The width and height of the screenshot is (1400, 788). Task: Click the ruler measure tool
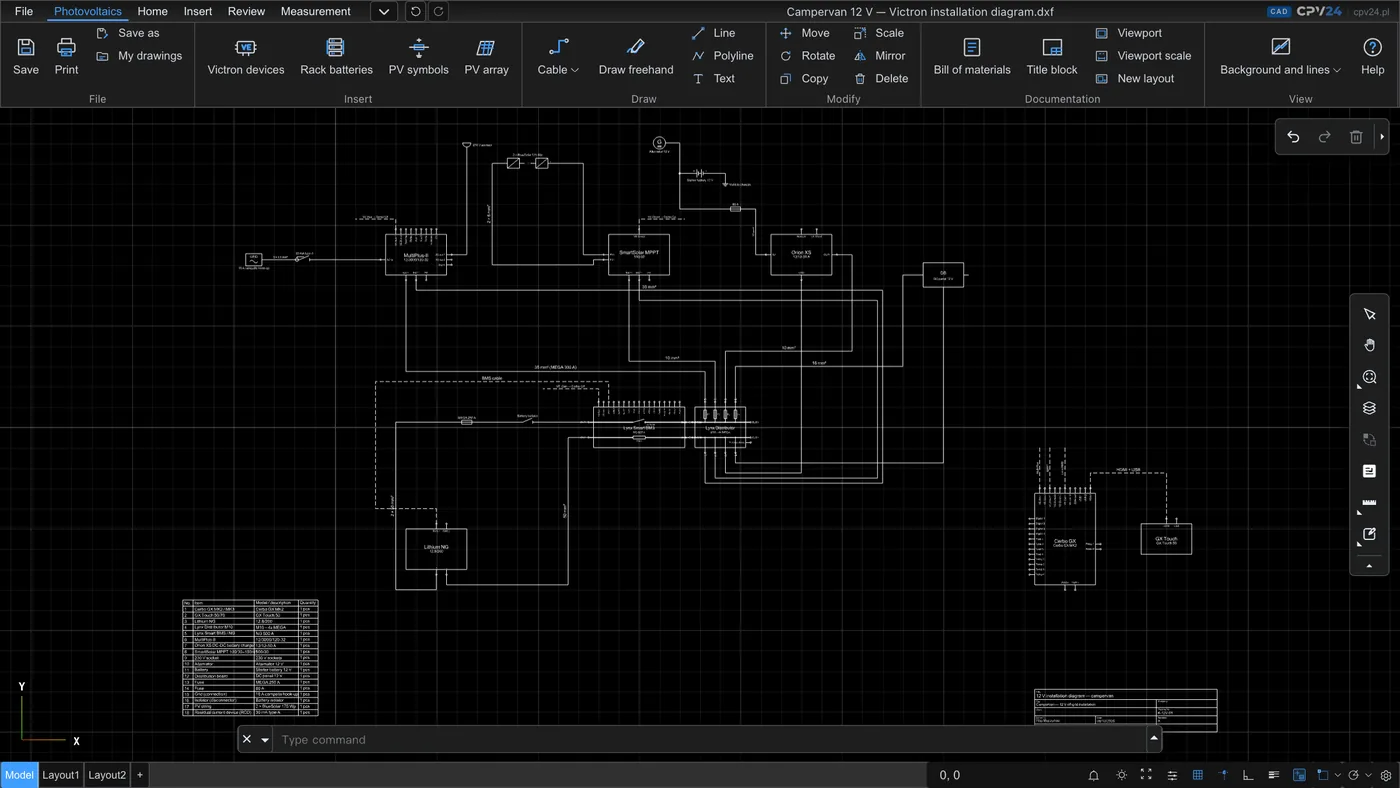[1370, 503]
